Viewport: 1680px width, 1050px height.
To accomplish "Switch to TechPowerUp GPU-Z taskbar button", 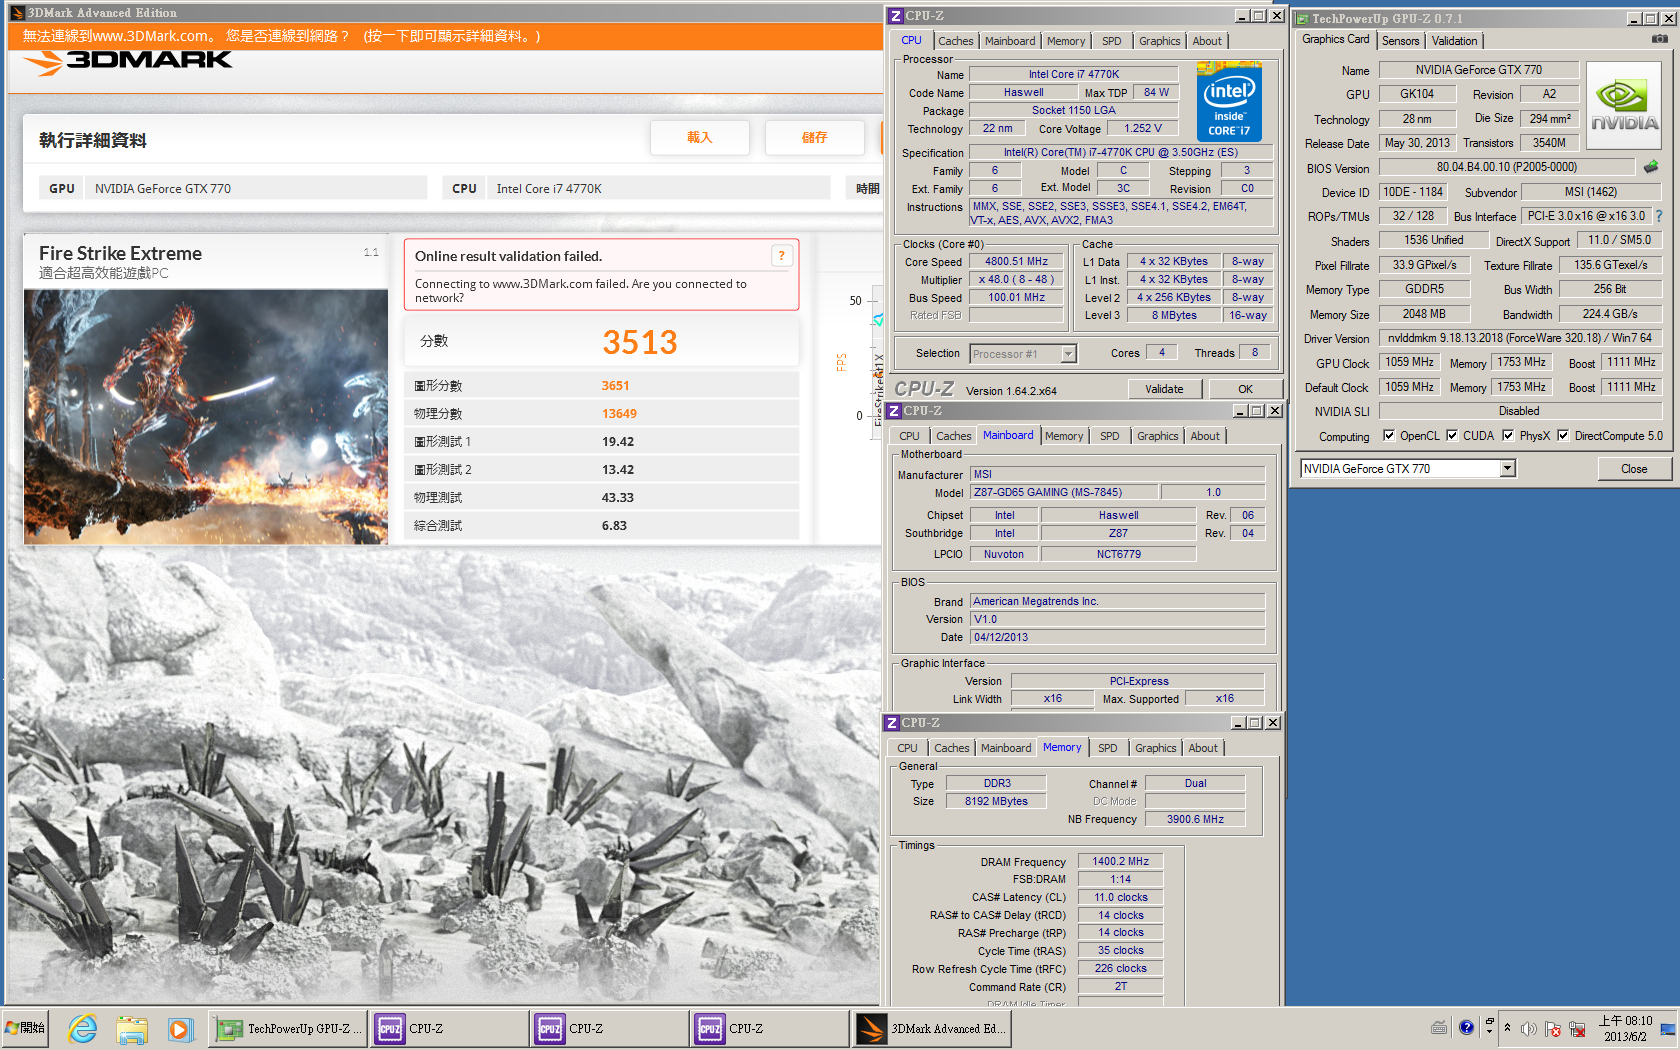I will tap(289, 1028).
